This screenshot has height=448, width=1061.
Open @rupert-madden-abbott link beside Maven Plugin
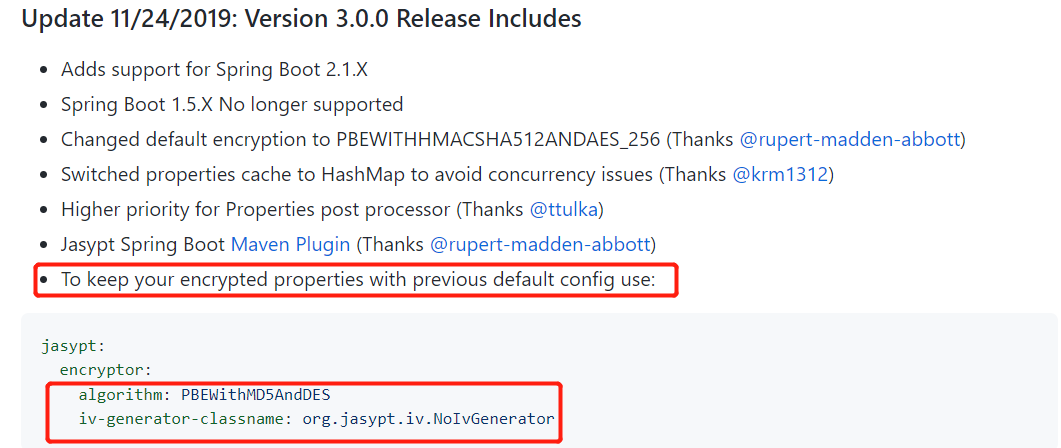tap(540, 244)
